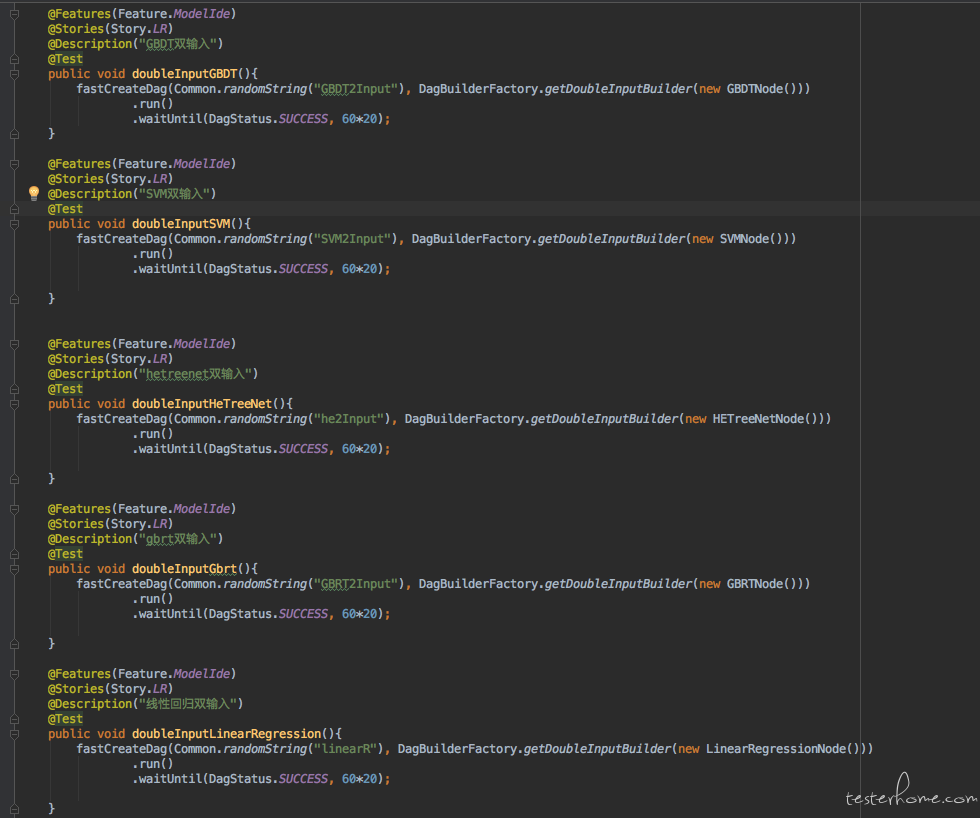980x818 pixels.
Task: Collapse the doubleInputSVM method using its gutter fold marker
Action: coord(14,224)
